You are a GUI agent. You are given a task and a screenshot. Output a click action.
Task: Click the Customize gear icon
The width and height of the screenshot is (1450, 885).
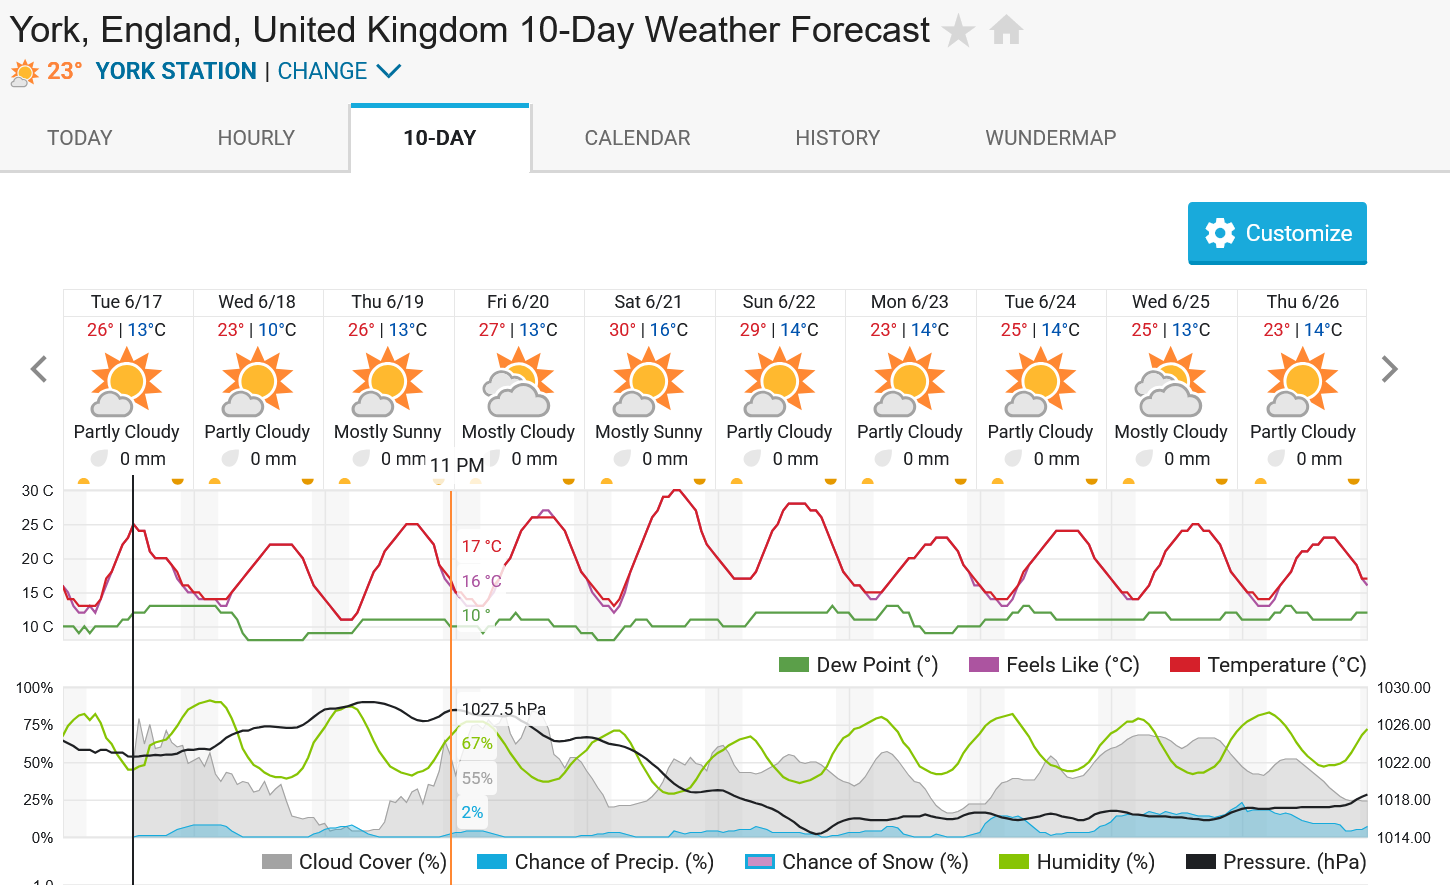tap(1220, 233)
